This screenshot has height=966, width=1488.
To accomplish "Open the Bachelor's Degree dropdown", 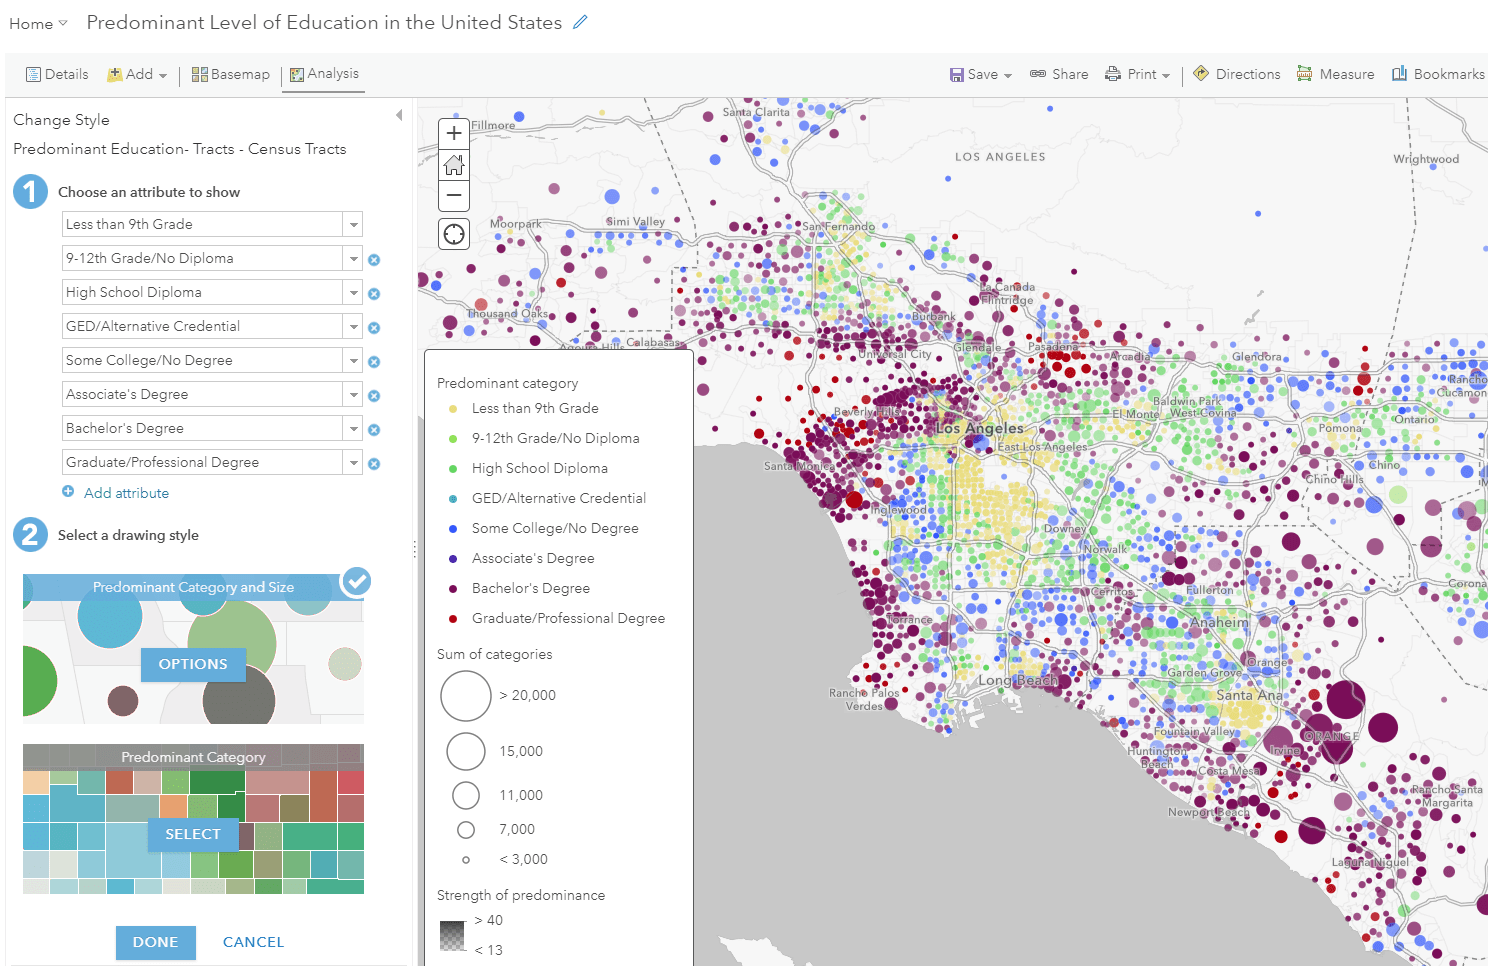I will [353, 429].
